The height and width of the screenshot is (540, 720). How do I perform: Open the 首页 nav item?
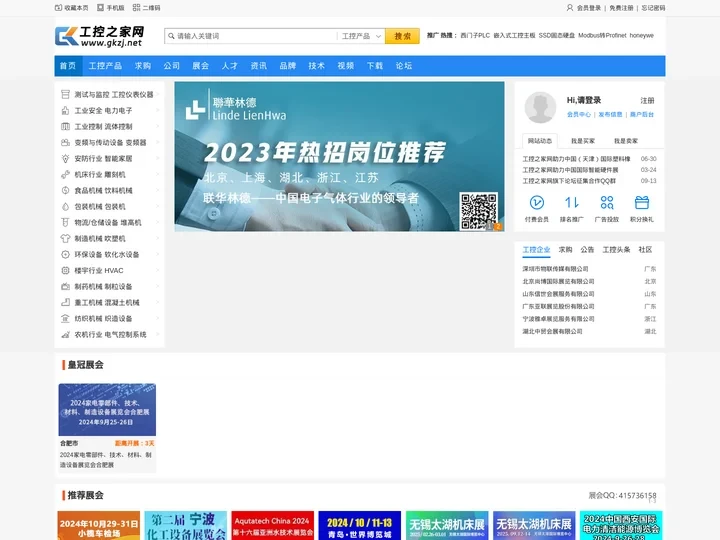pos(68,66)
